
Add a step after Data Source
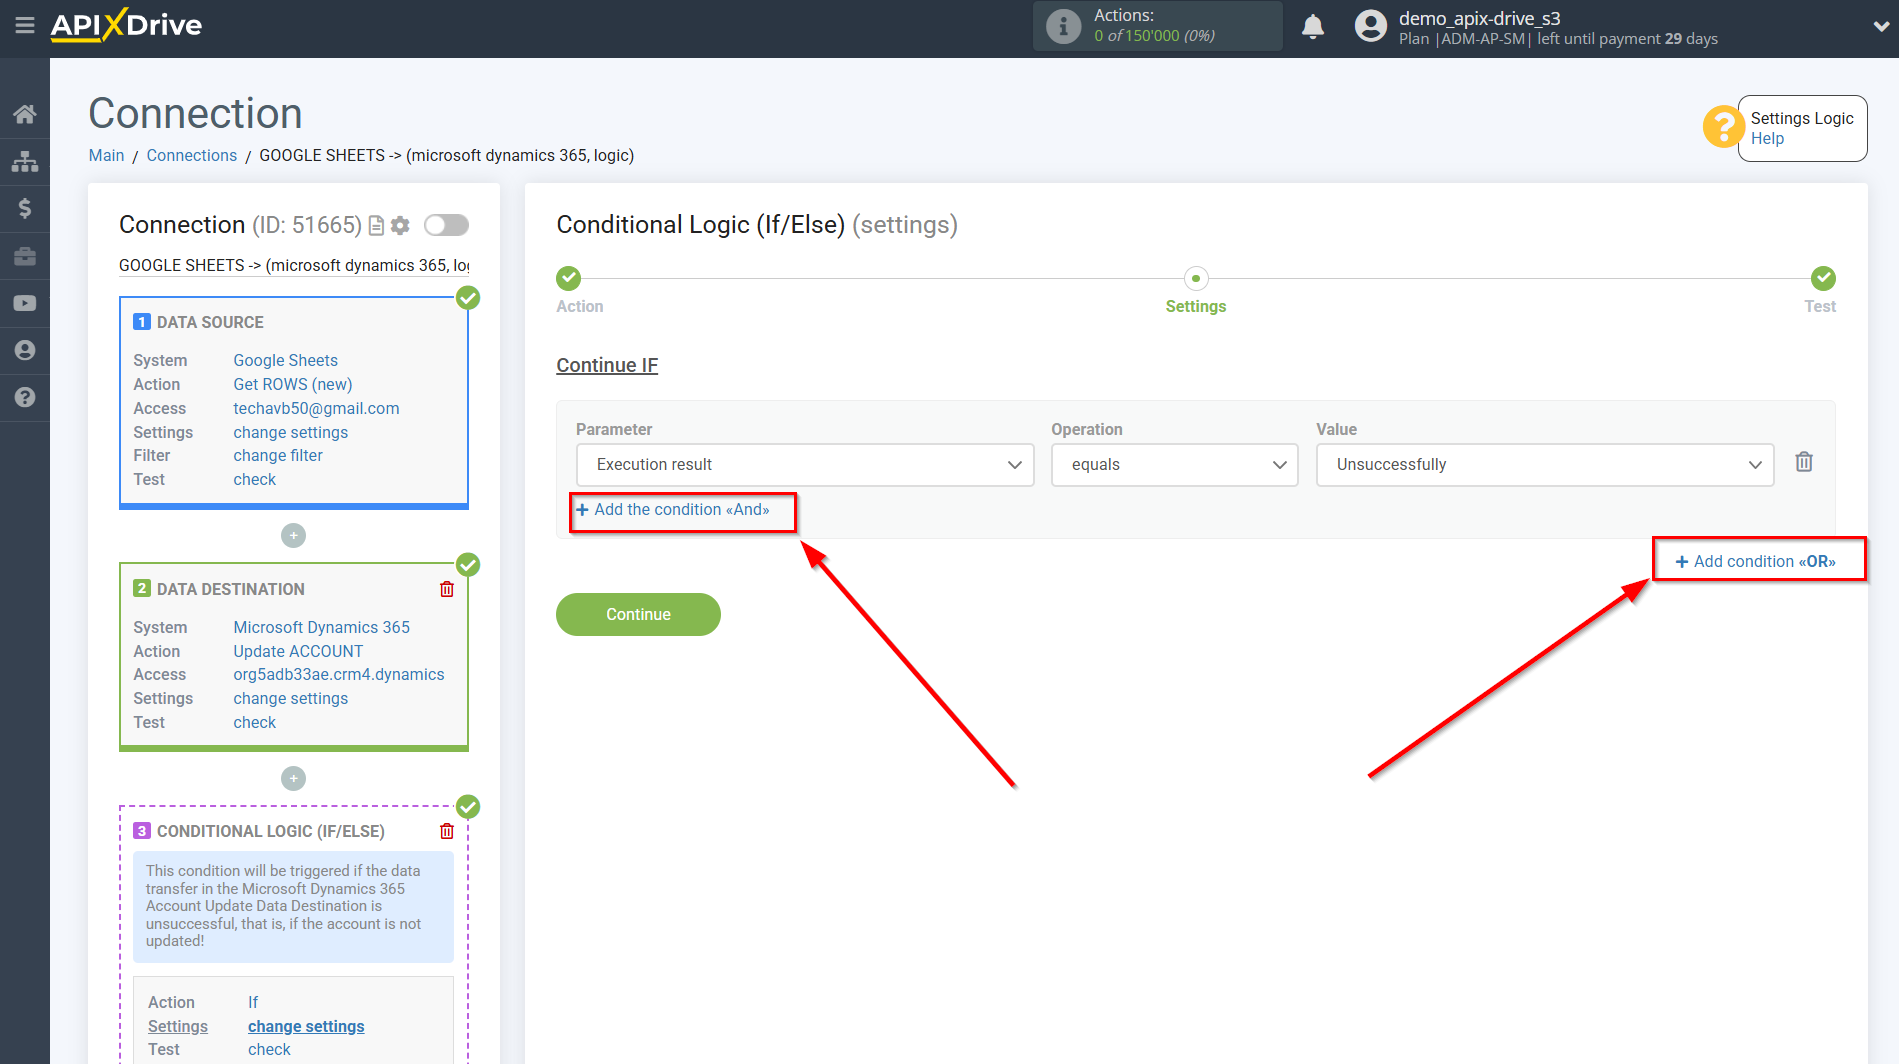[x=293, y=536]
